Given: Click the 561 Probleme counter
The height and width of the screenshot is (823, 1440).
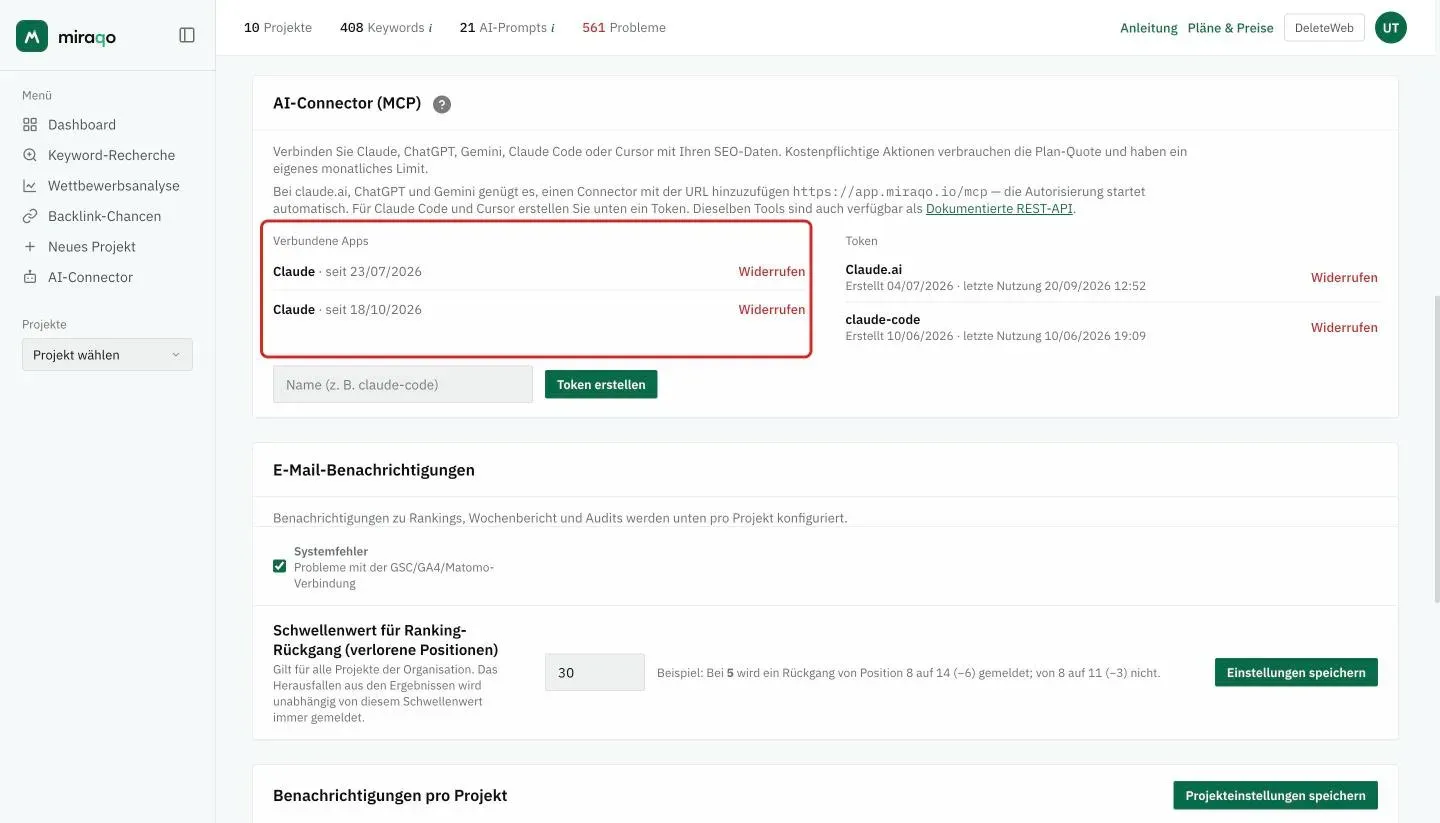Looking at the screenshot, I should click(x=624, y=28).
